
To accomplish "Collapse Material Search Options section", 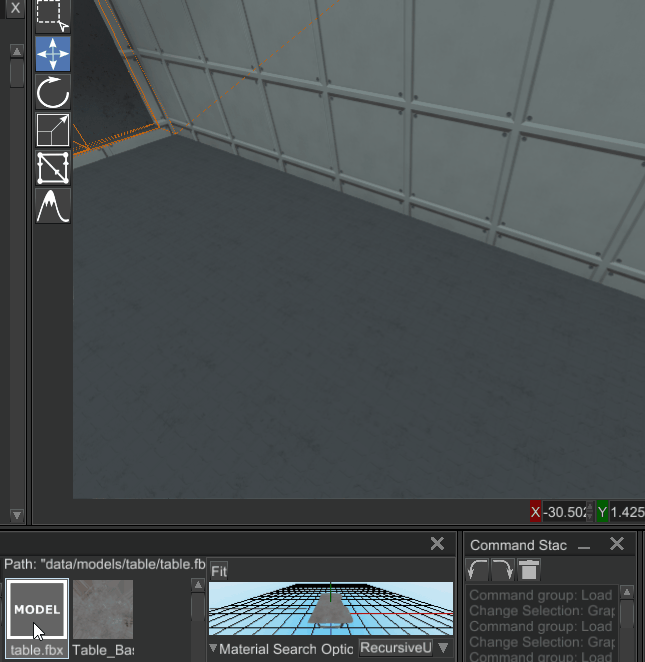I will [214, 648].
